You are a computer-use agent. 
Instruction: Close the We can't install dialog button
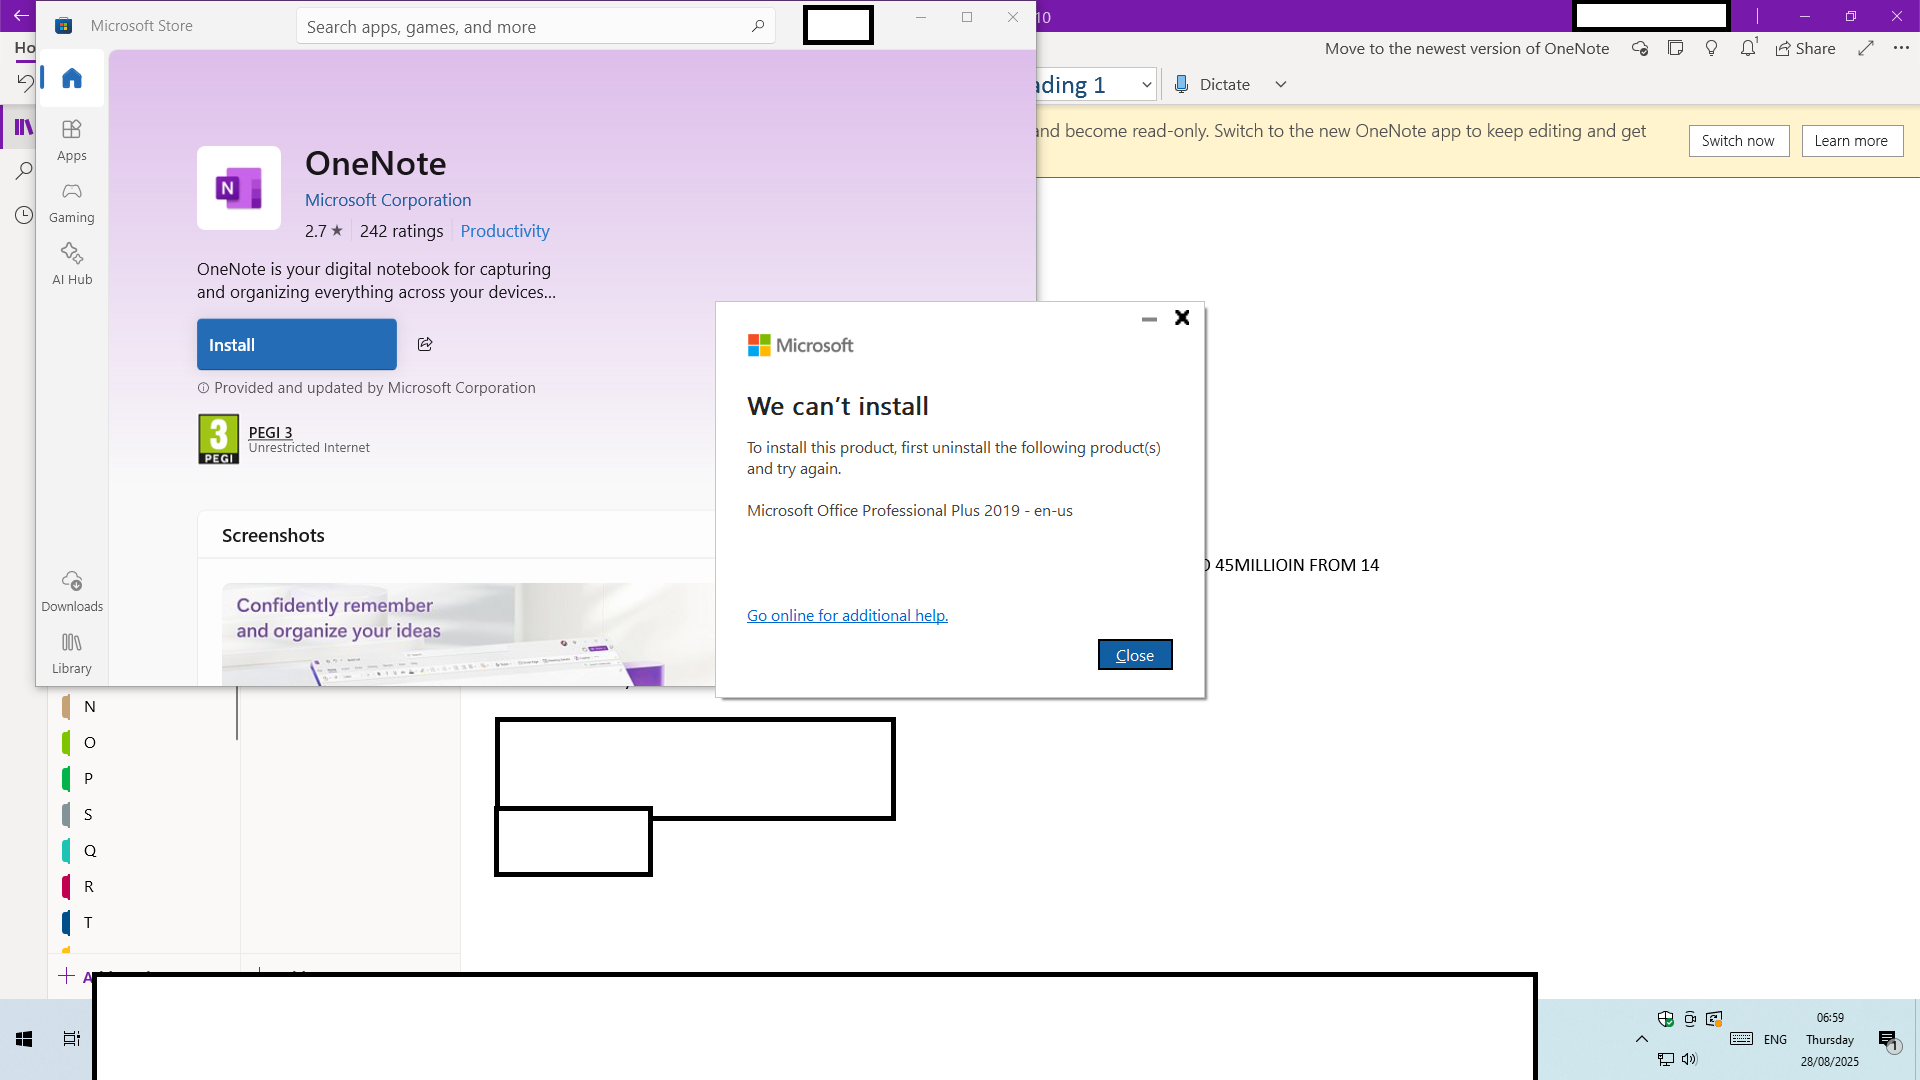1135,655
